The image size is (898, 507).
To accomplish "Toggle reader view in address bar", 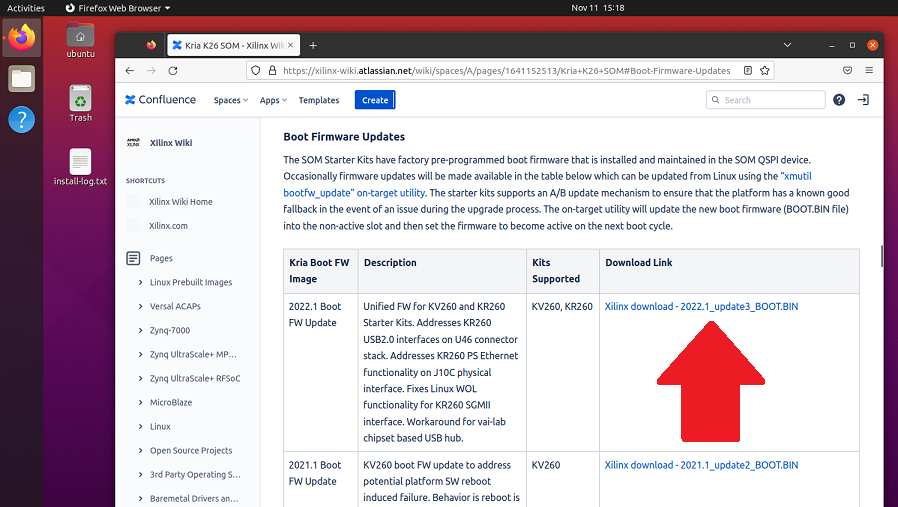I will click(x=747, y=70).
